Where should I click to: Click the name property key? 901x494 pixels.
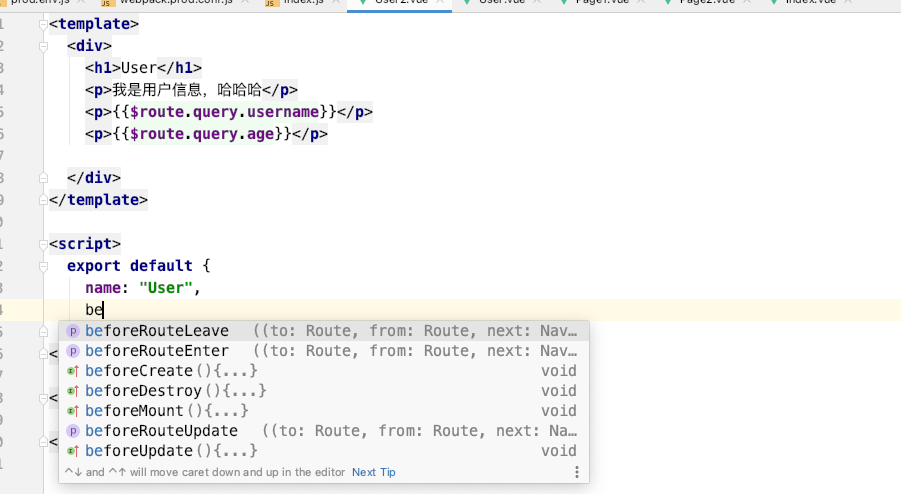(x=103, y=288)
